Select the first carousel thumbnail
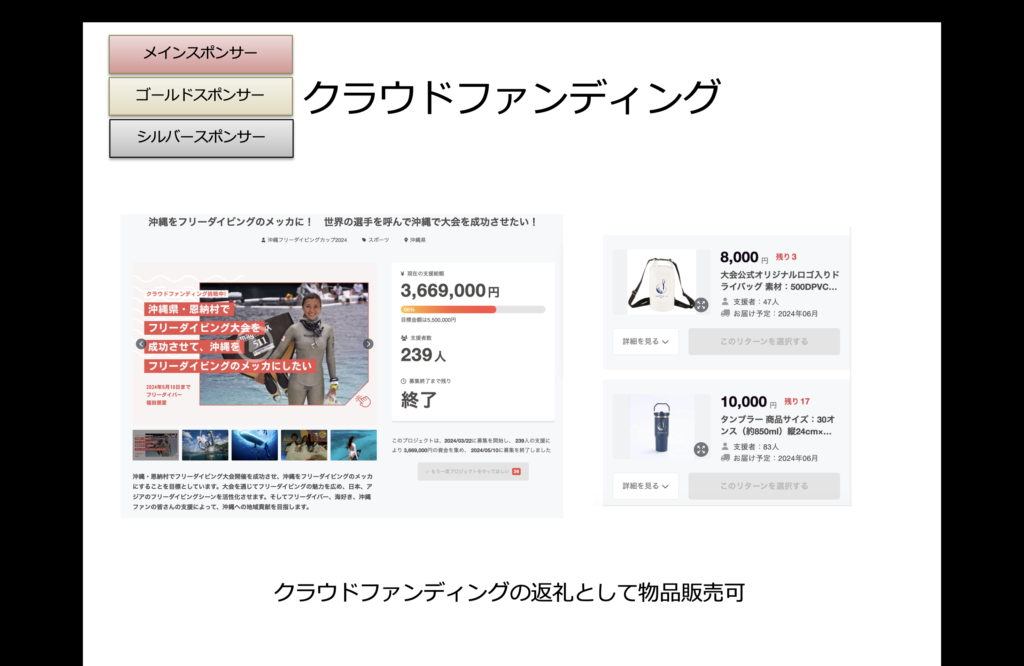 155,445
